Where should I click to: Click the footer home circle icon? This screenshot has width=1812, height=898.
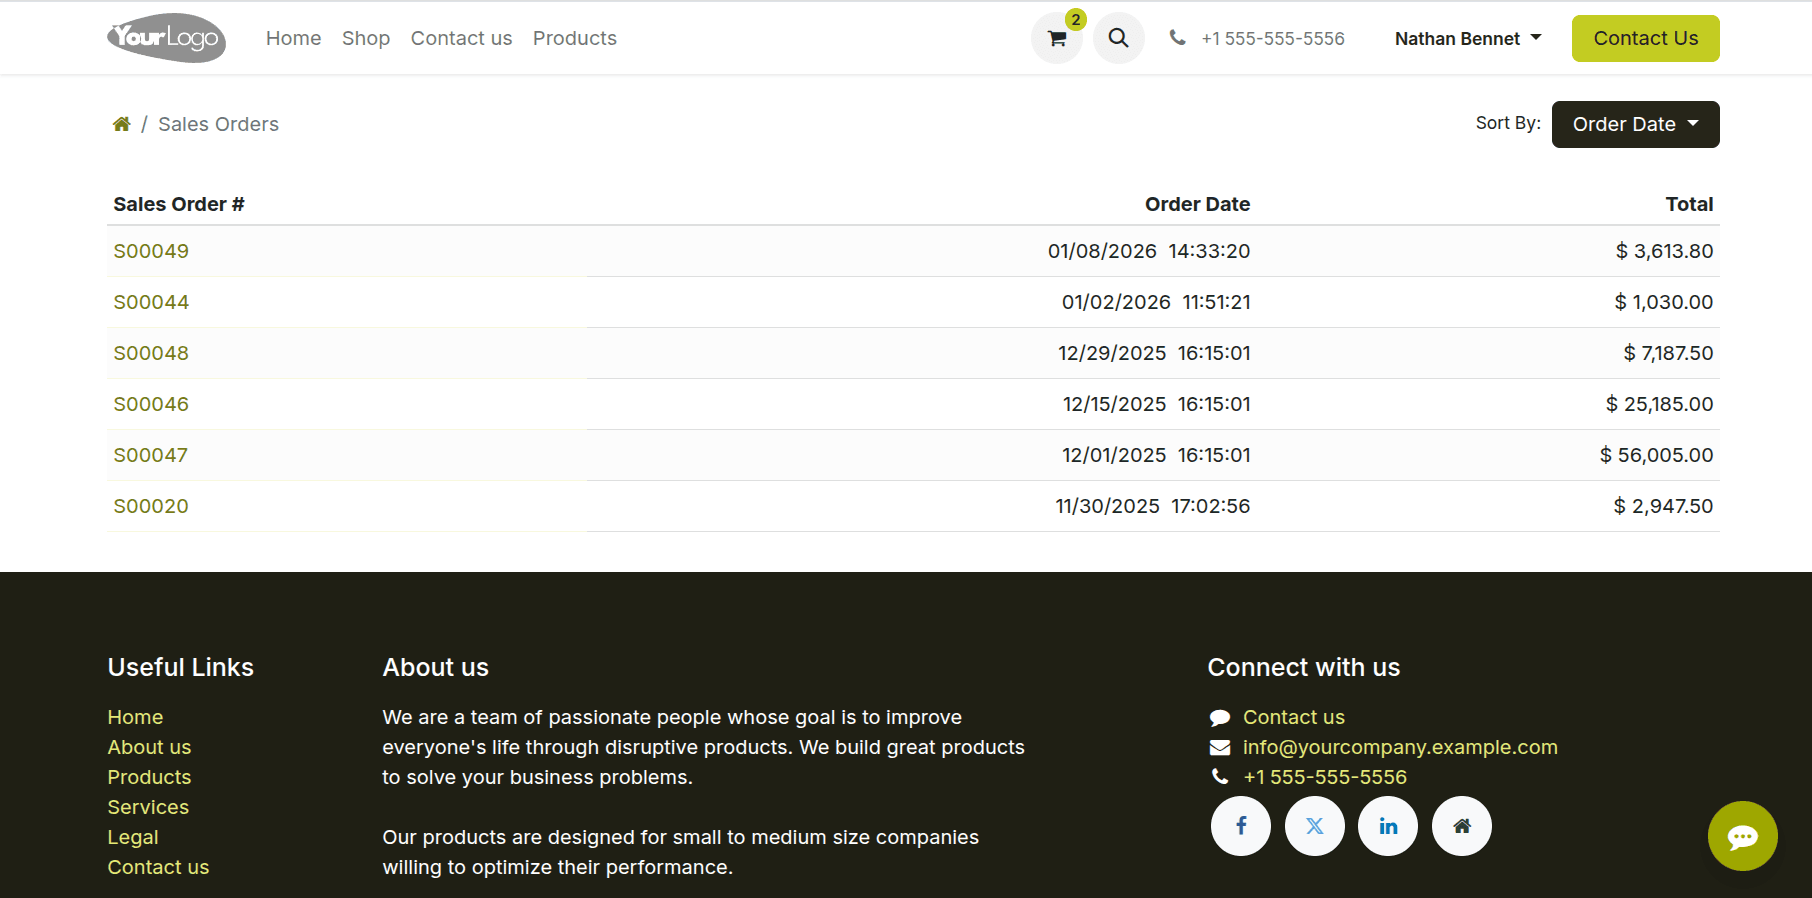tap(1461, 826)
